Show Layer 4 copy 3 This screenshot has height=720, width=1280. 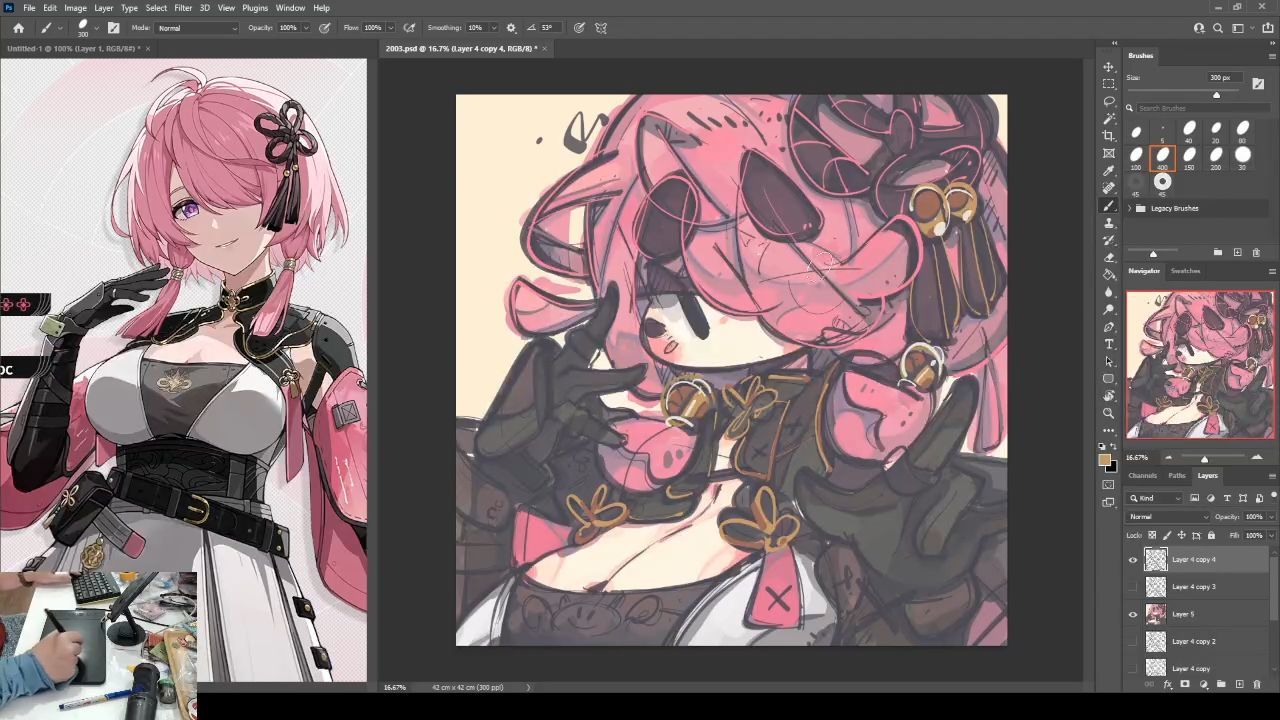pos(1133,587)
